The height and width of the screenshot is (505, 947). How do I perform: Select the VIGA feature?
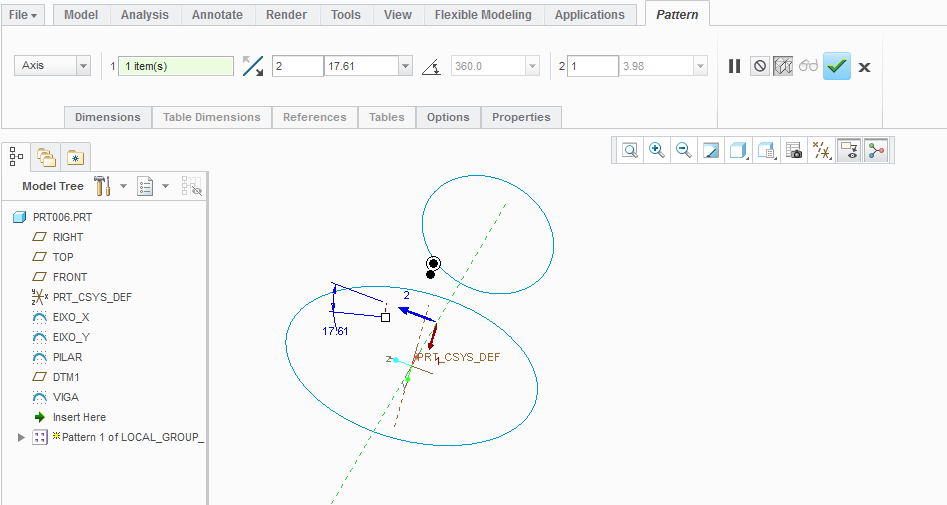[x=65, y=397]
